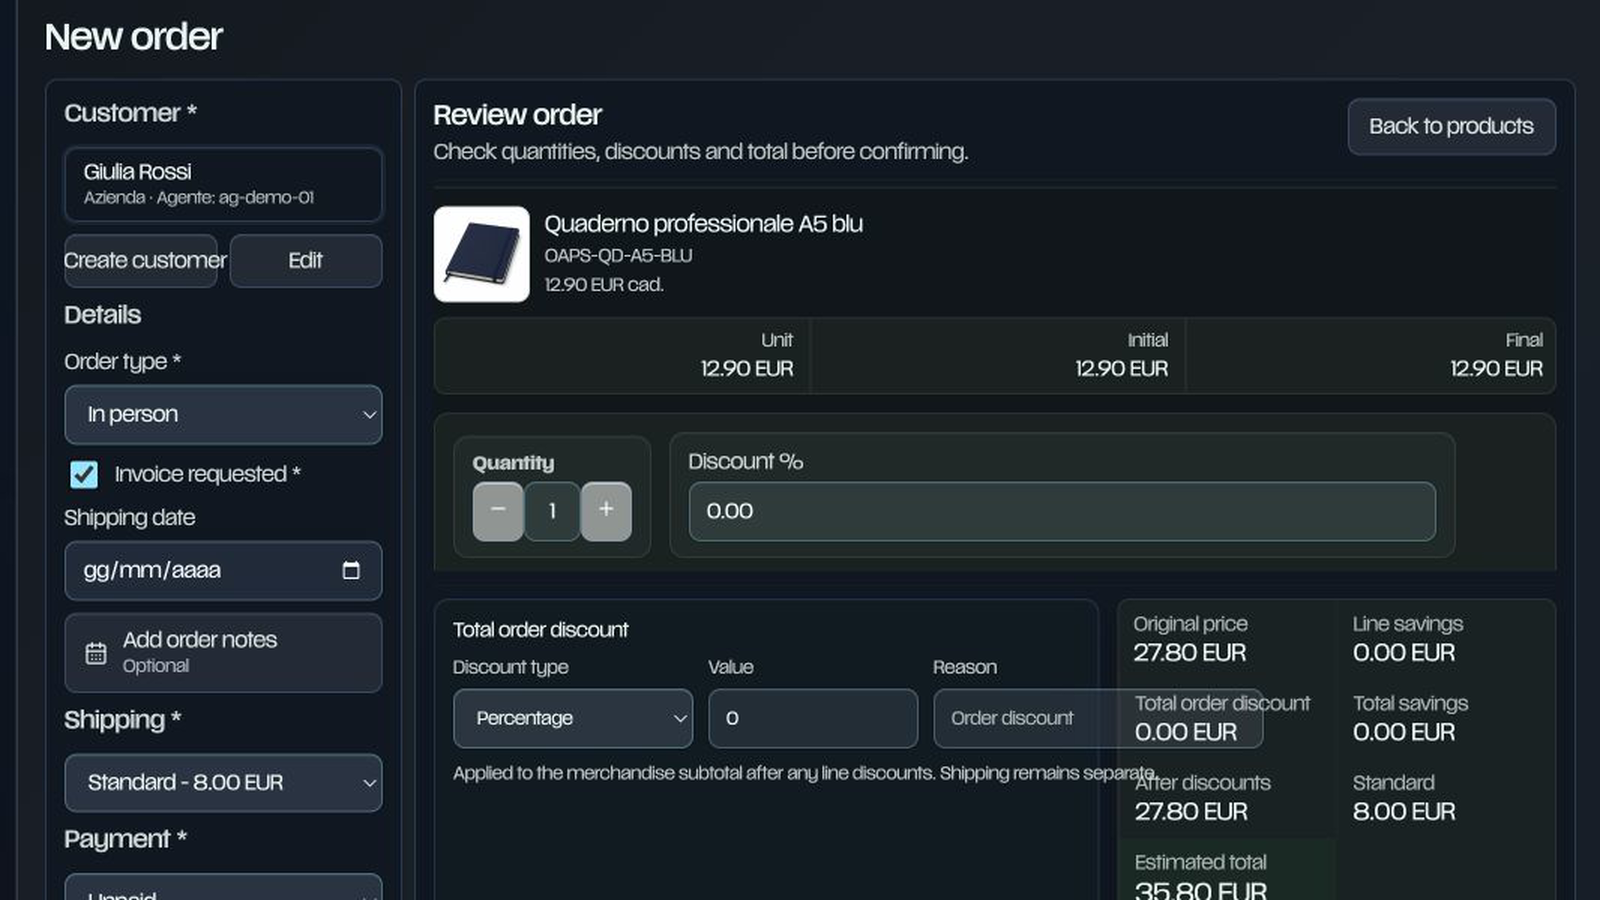This screenshot has height=900, width=1600.
Task: Click the Unit 12.90 EUR price cell
Action: [x=622, y=356]
